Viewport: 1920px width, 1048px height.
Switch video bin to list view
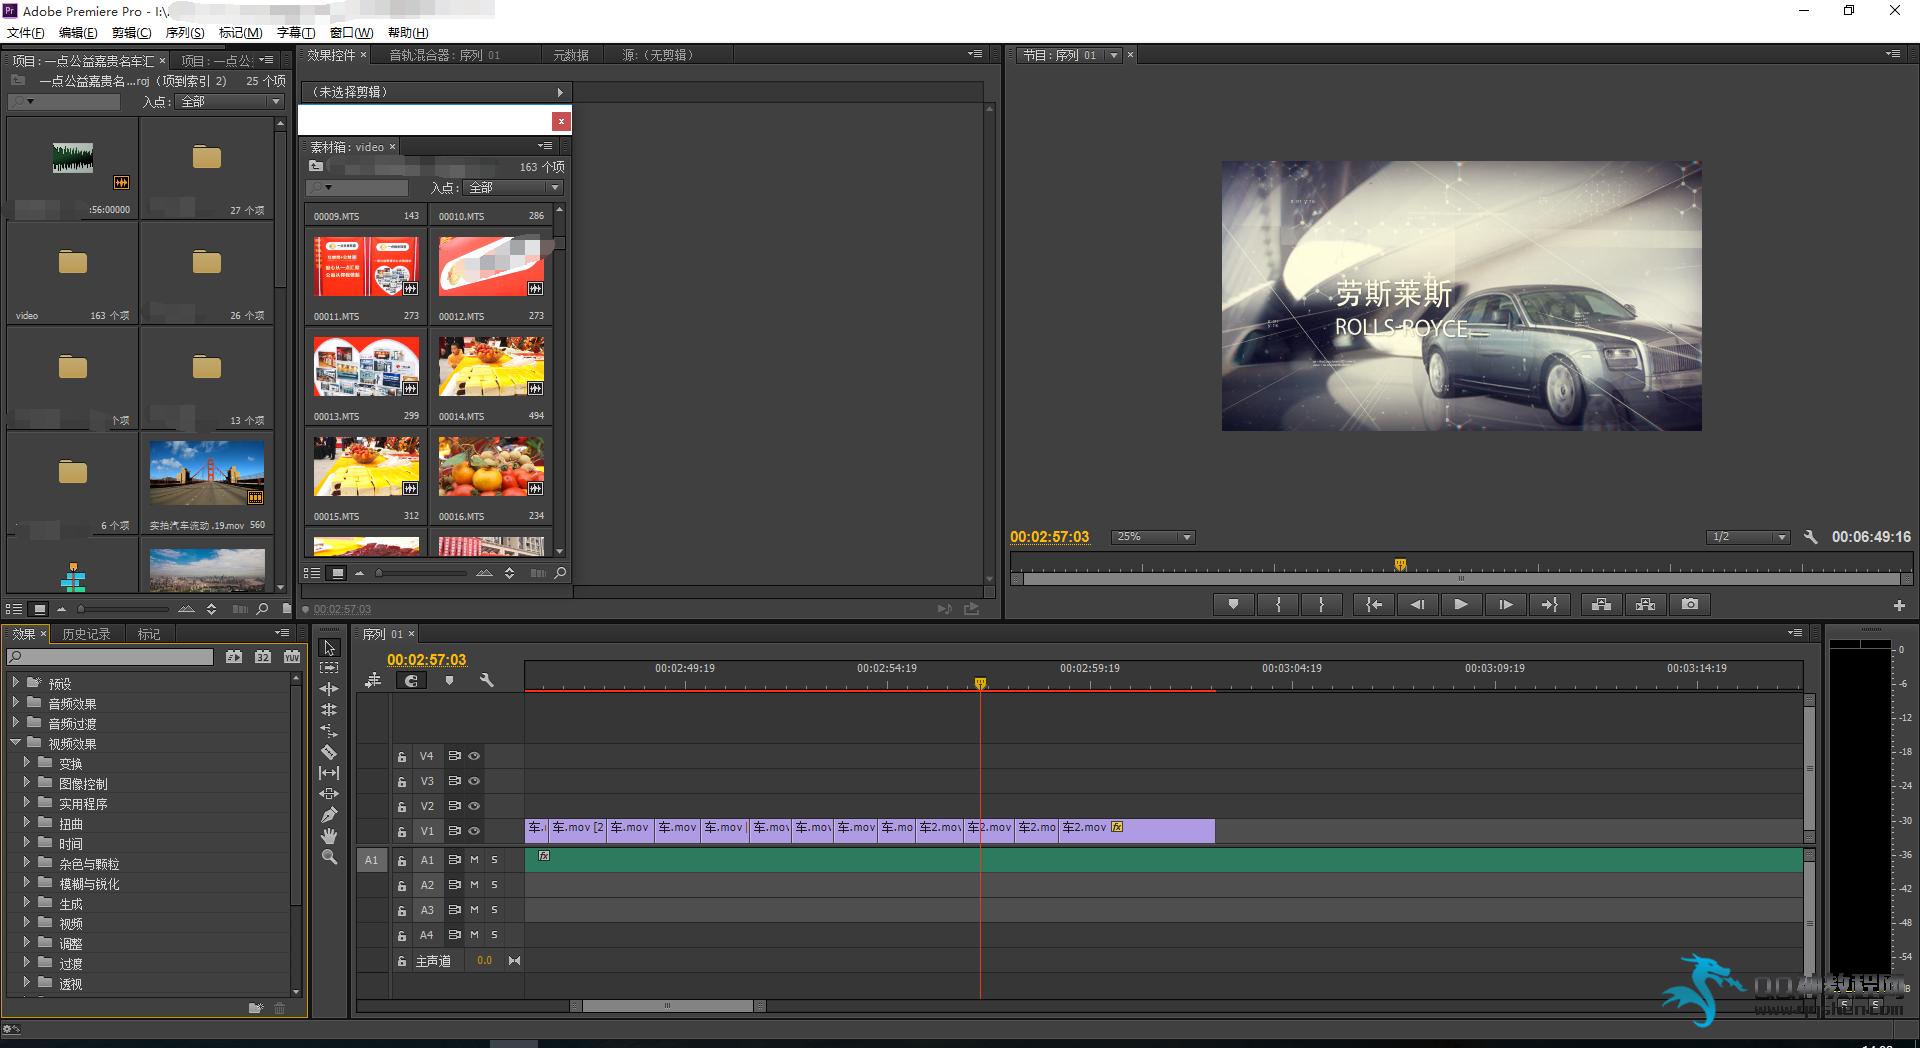[312, 573]
